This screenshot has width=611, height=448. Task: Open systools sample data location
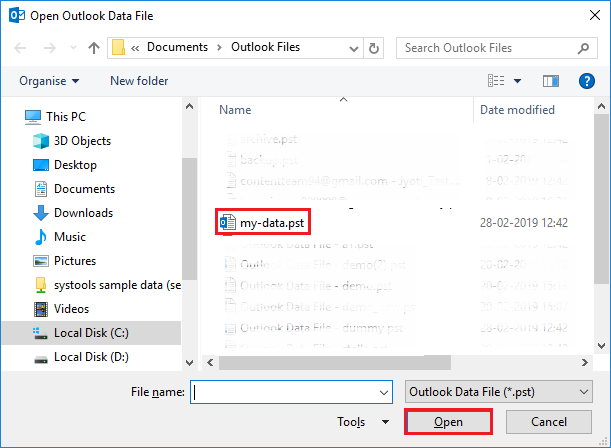117,285
